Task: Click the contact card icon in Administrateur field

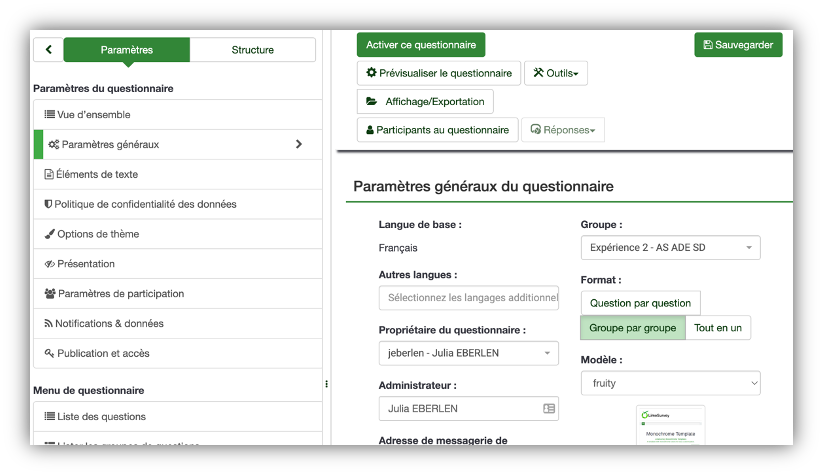Action: [x=549, y=408]
